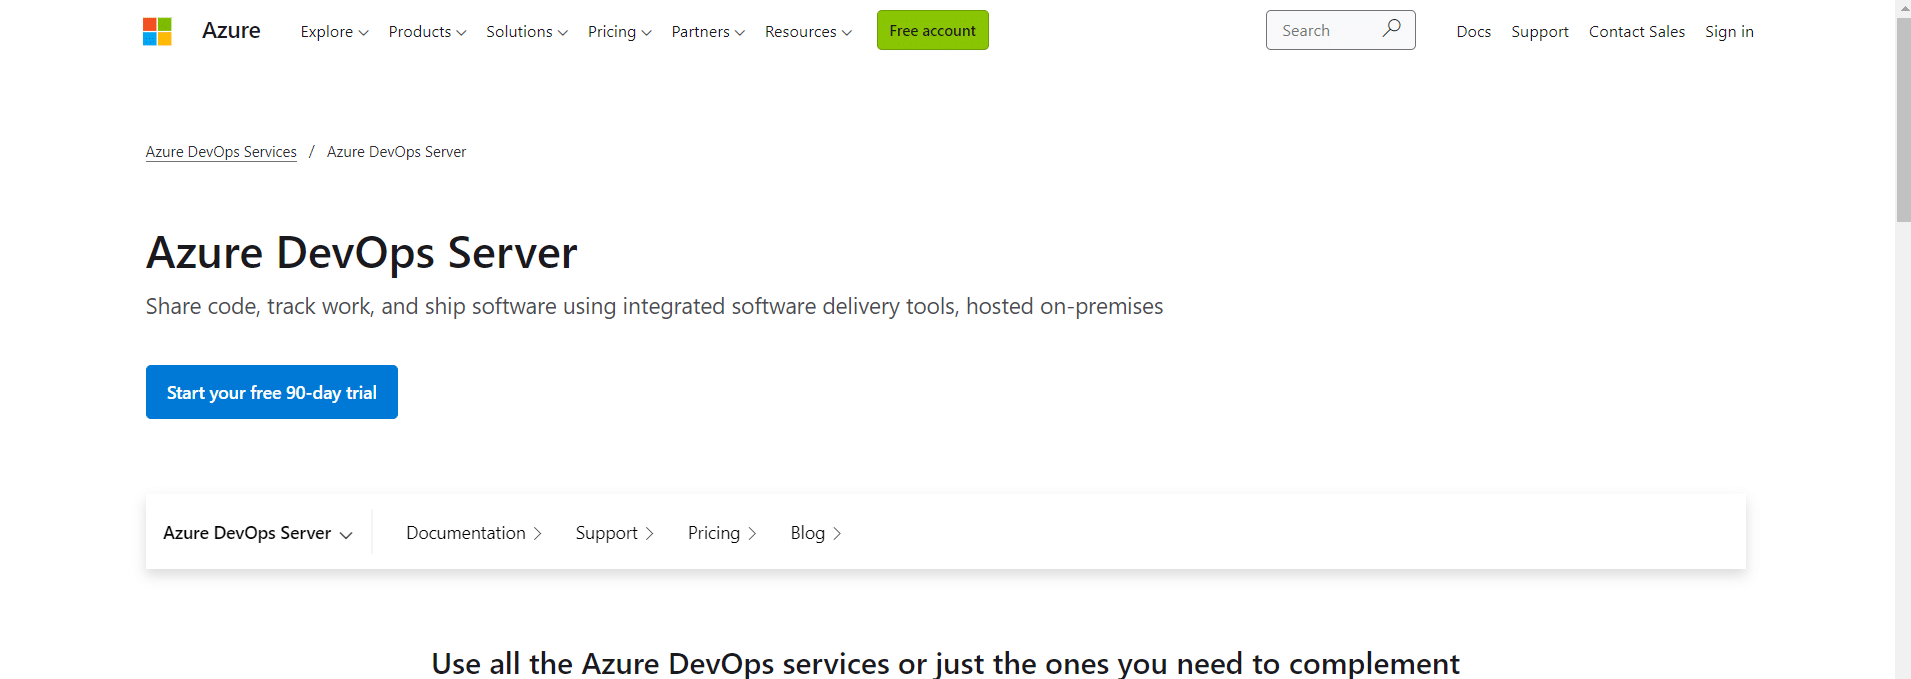Go to Azure DevOps Services breadcrumb
The width and height of the screenshot is (1911, 679).
(x=221, y=152)
